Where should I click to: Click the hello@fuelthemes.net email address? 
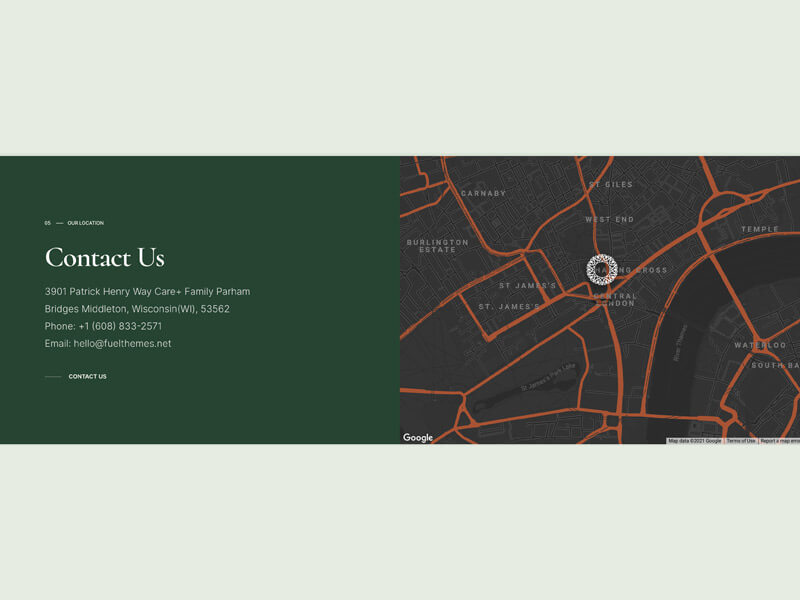click(122, 343)
